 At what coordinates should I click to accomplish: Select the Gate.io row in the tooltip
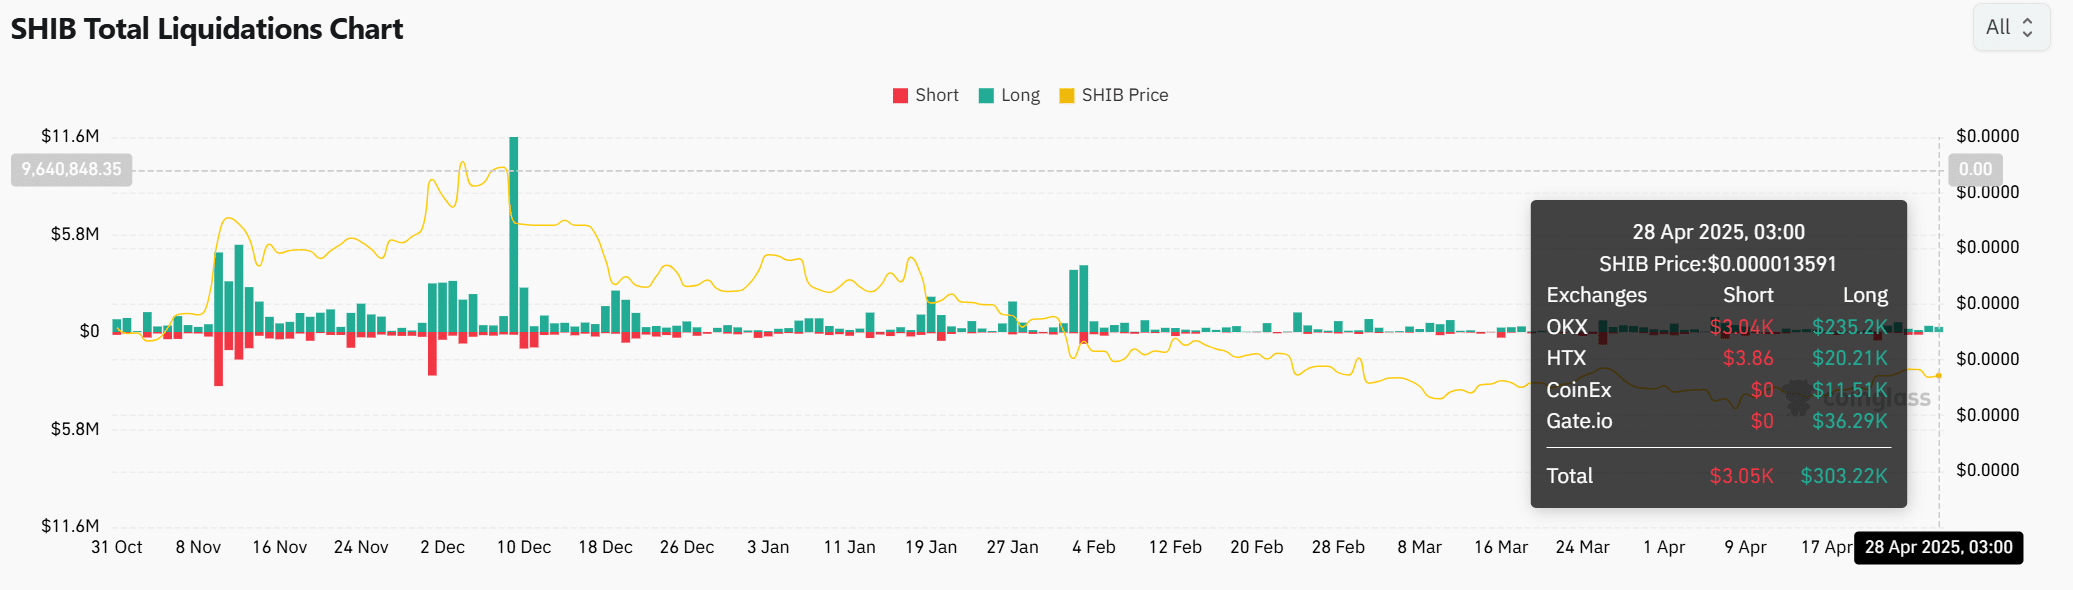(x=1717, y=421)
